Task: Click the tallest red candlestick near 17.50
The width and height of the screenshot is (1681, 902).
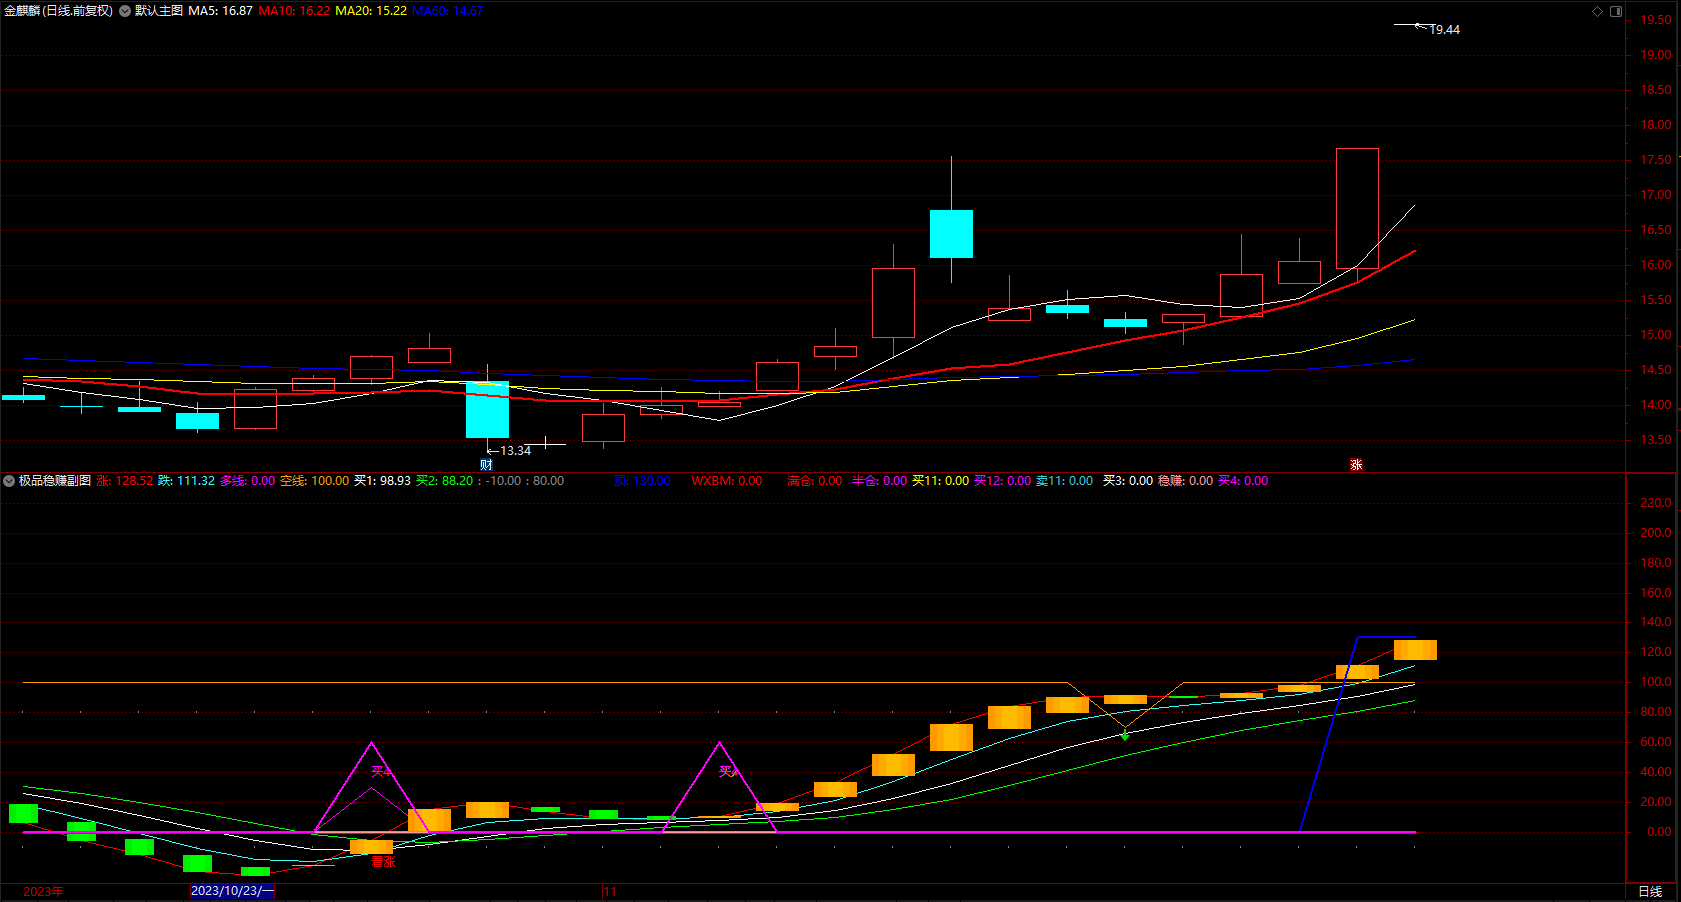Action: point(1357,208)
